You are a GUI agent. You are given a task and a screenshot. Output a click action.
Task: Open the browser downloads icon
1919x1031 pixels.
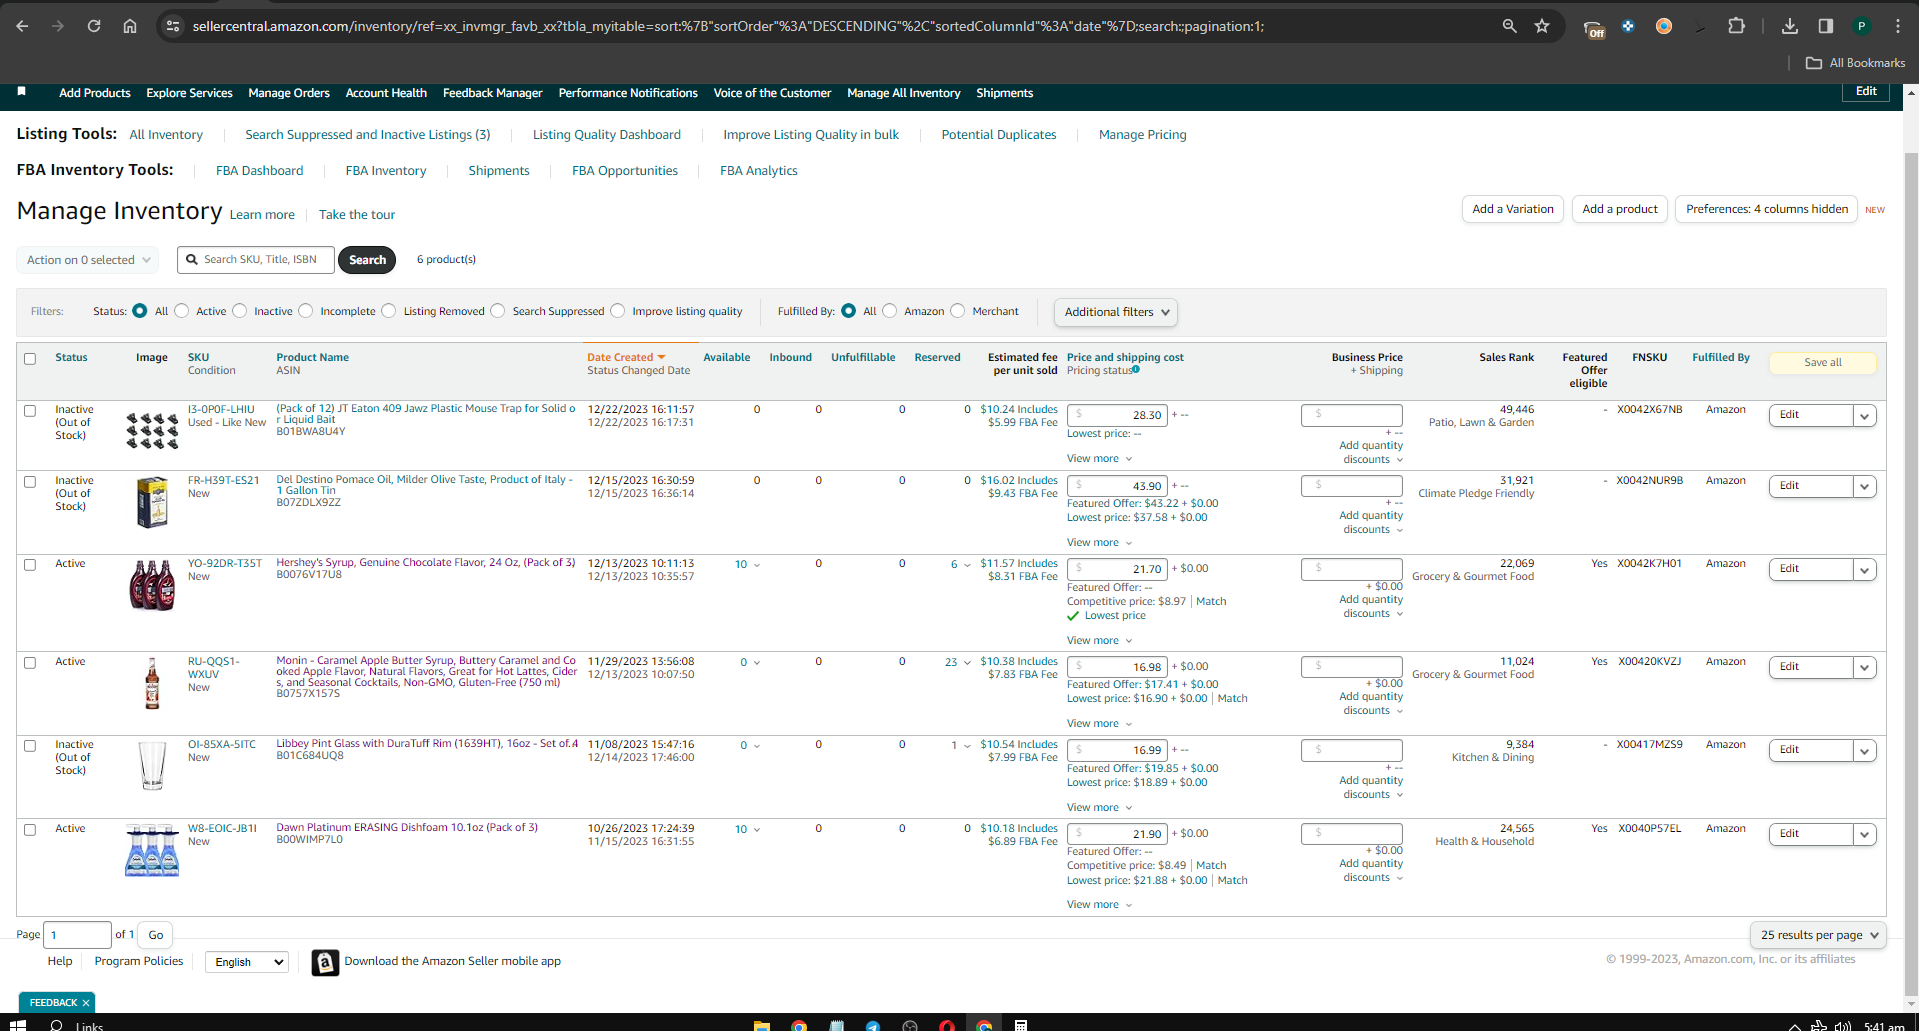tap(1789, 26)
